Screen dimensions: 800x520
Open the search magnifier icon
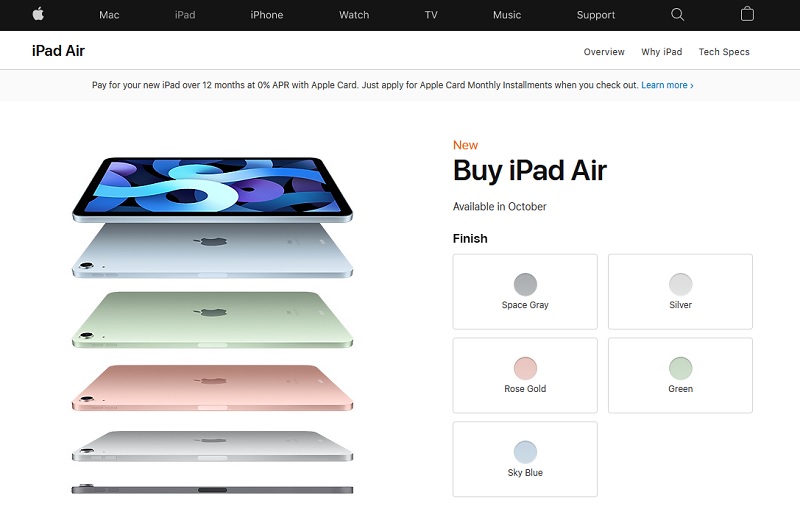point(677,14)
